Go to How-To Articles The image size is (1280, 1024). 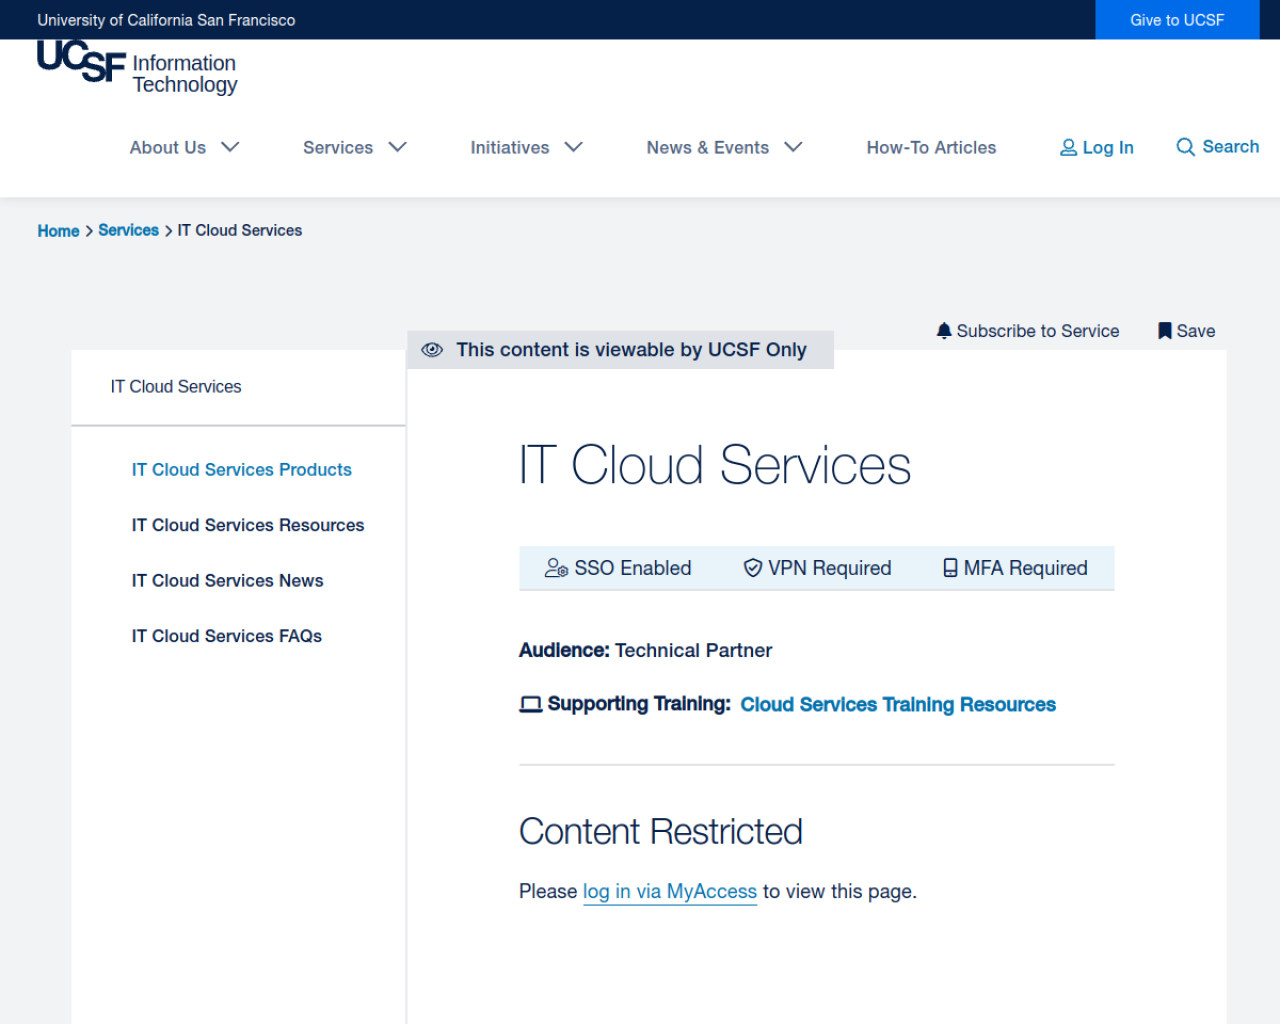tap(931, 148)
